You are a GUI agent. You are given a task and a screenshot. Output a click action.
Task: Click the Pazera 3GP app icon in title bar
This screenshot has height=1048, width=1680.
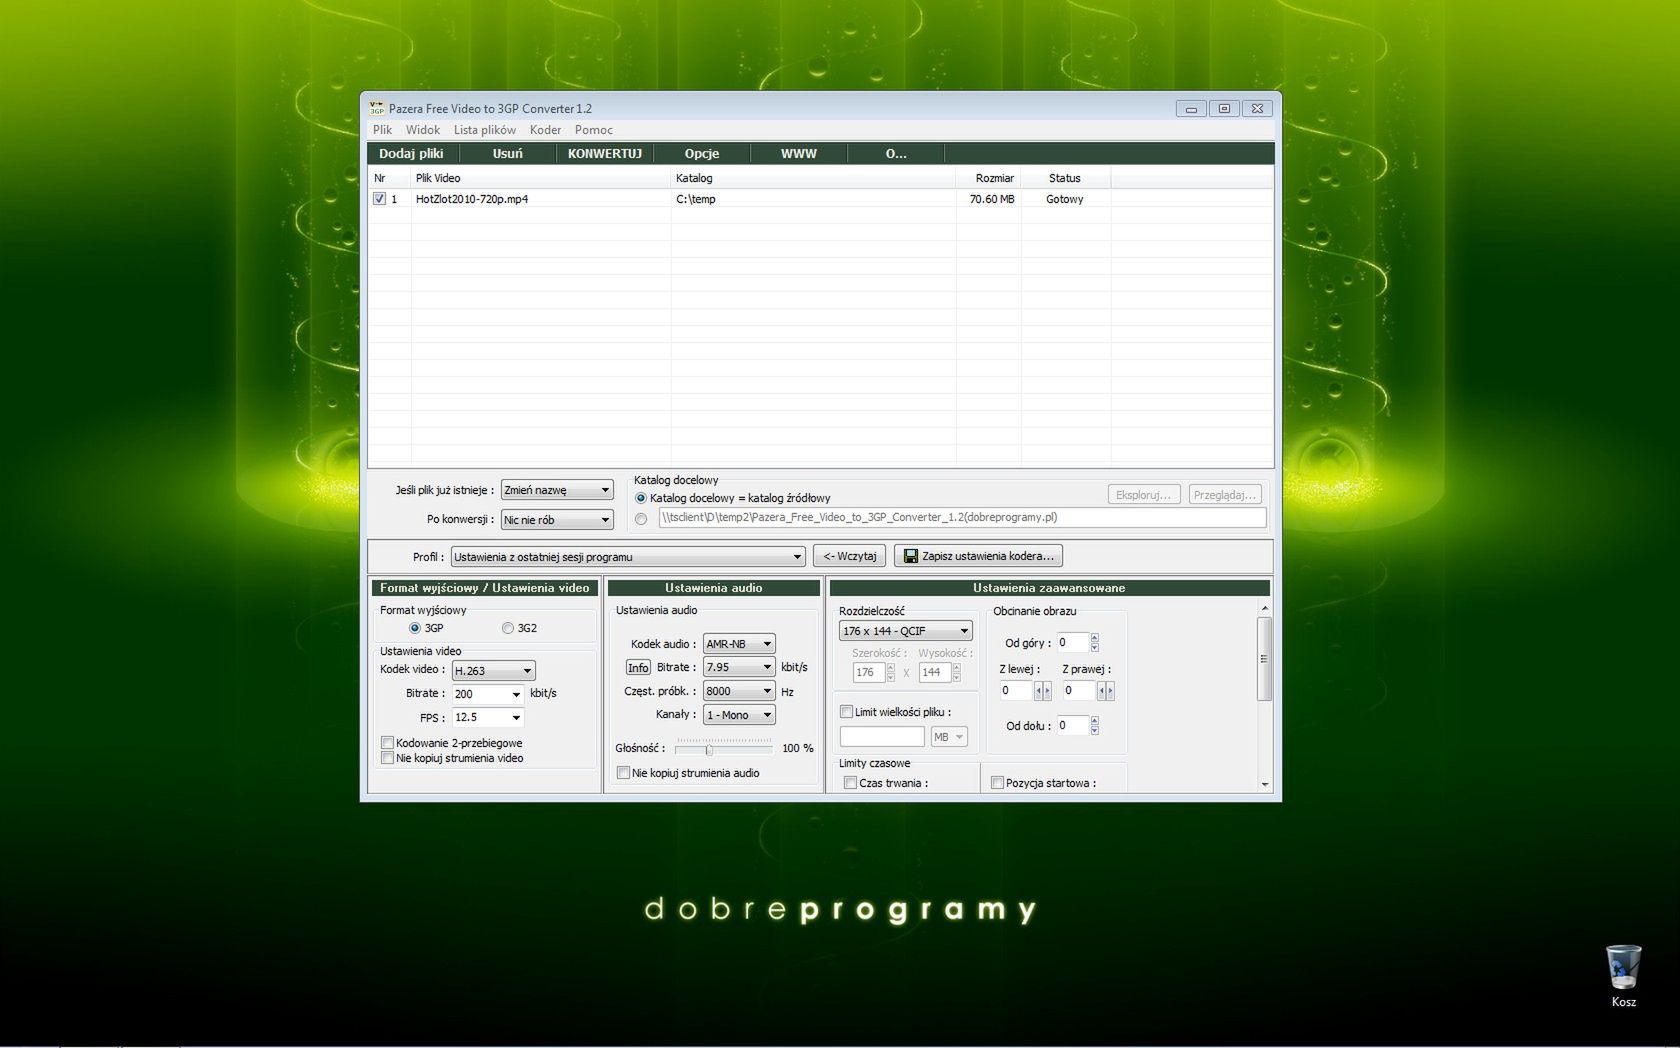(x=376, y=108)
